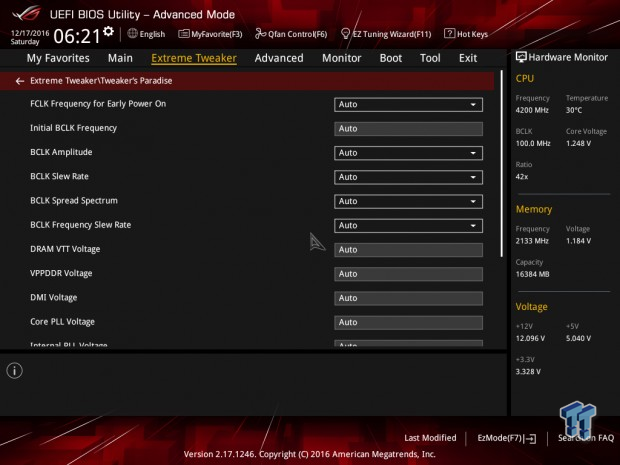Open MyFavorite(F3) menu
The image size is (620, 465).
(x=210, y=34)
